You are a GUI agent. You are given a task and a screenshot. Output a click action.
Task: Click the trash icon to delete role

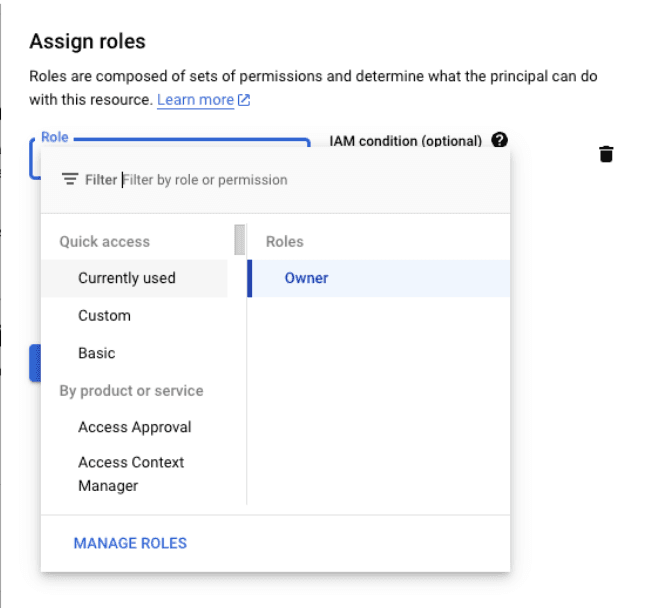point(605,154)
